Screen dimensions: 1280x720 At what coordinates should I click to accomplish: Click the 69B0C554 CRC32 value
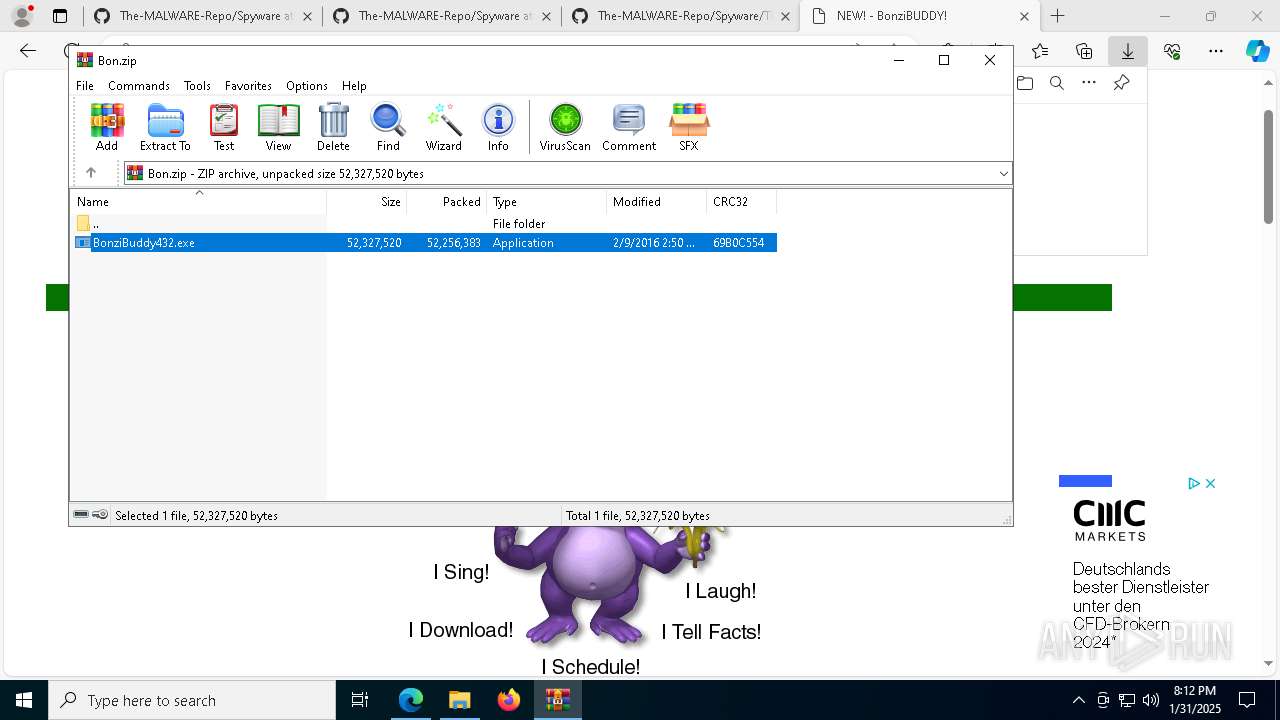(x=738, y=243)
